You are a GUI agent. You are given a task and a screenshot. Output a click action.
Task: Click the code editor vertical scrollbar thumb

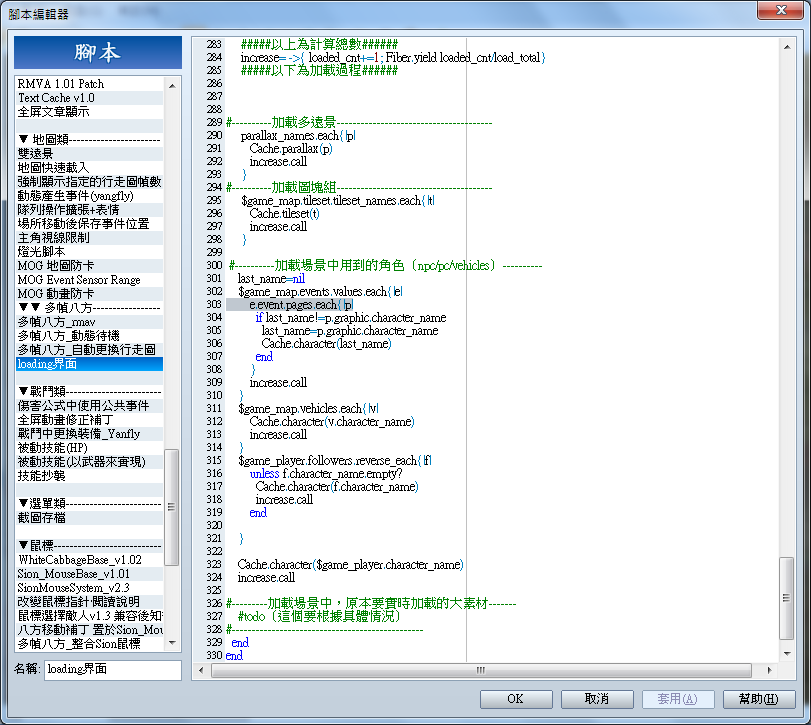coord(787,598)
